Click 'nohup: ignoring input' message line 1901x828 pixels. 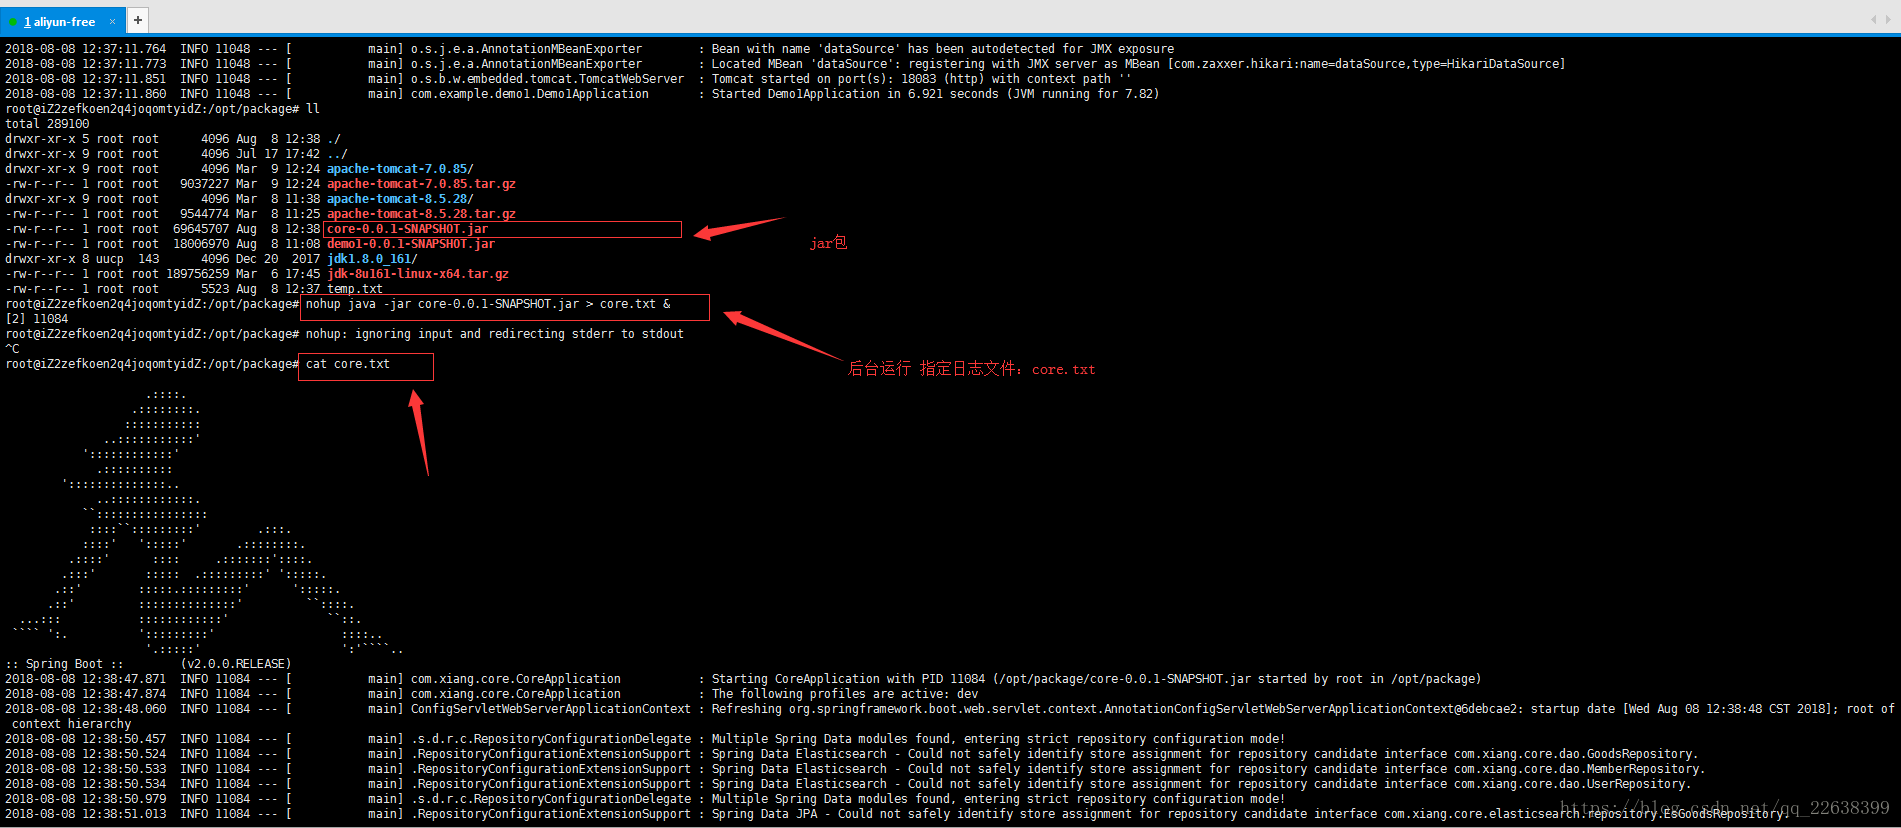[495, 334]
